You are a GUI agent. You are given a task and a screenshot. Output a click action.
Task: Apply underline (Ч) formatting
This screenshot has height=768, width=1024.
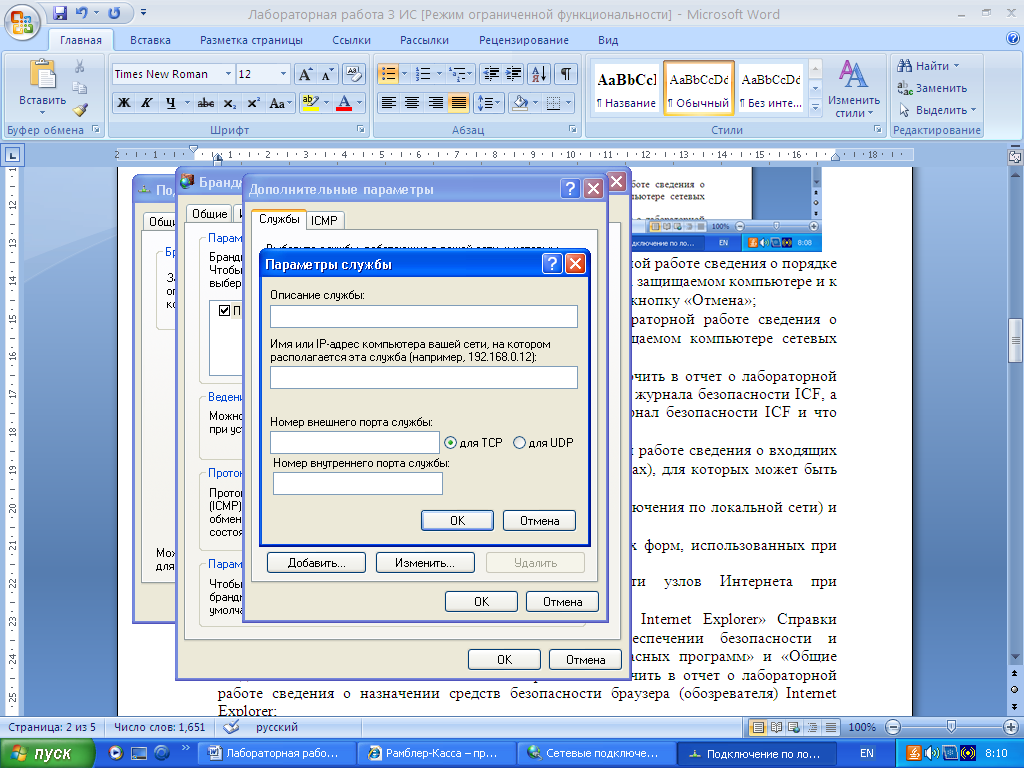point(170,103)
